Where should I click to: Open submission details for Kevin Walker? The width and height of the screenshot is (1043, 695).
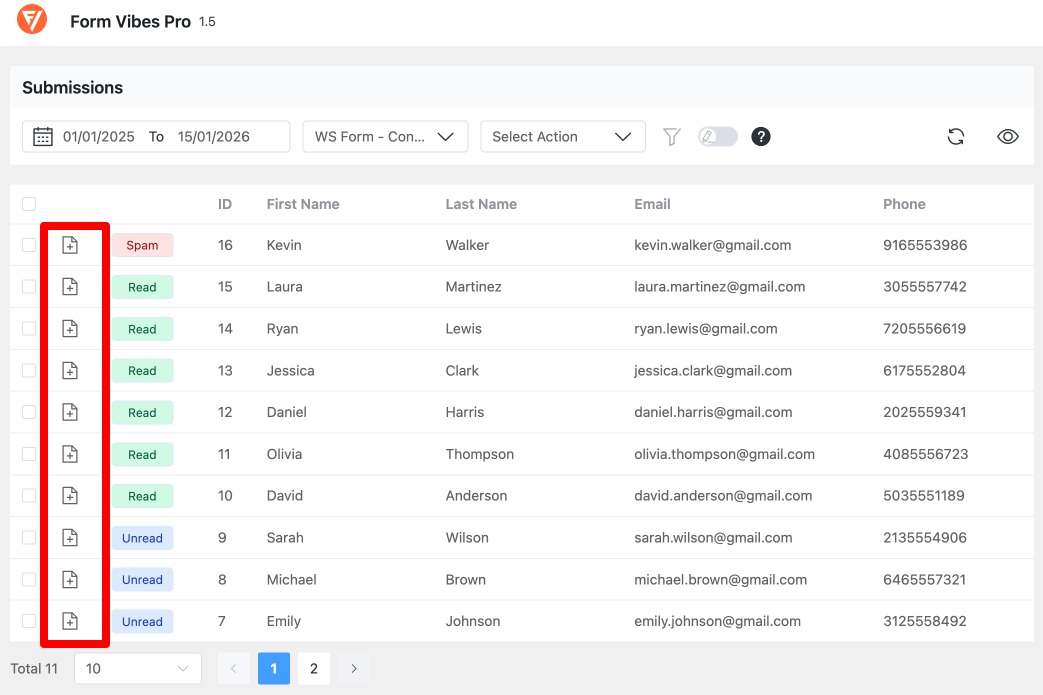coord(70,244)
